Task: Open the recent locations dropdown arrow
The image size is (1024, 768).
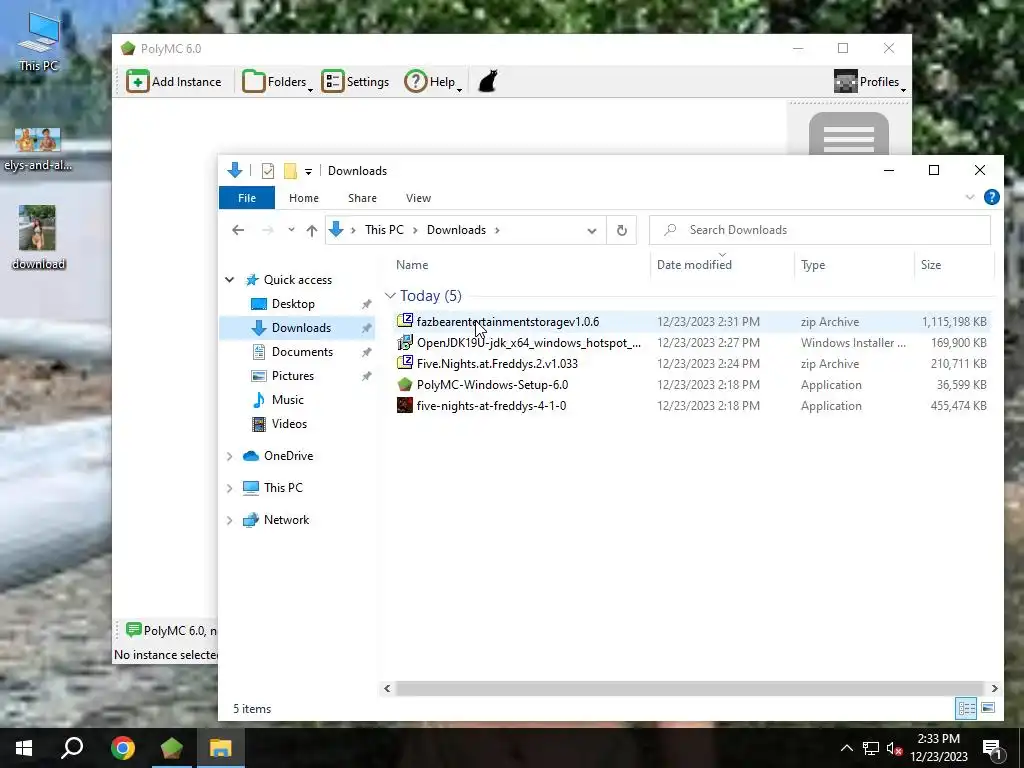Action: tap(291, 230)
